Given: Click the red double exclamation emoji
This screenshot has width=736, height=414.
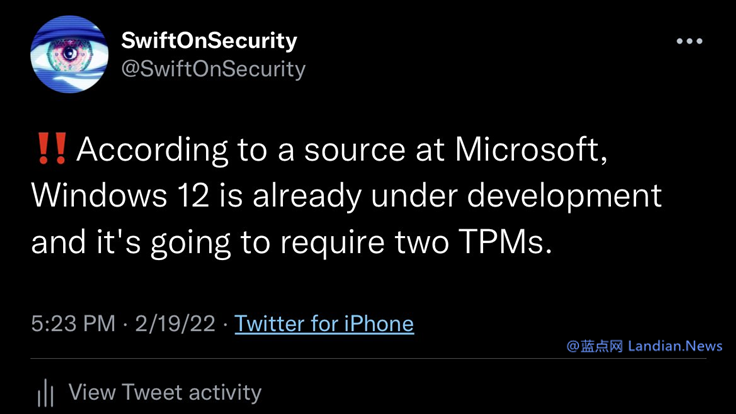Looking at the screenshot, I should point(50,149).
